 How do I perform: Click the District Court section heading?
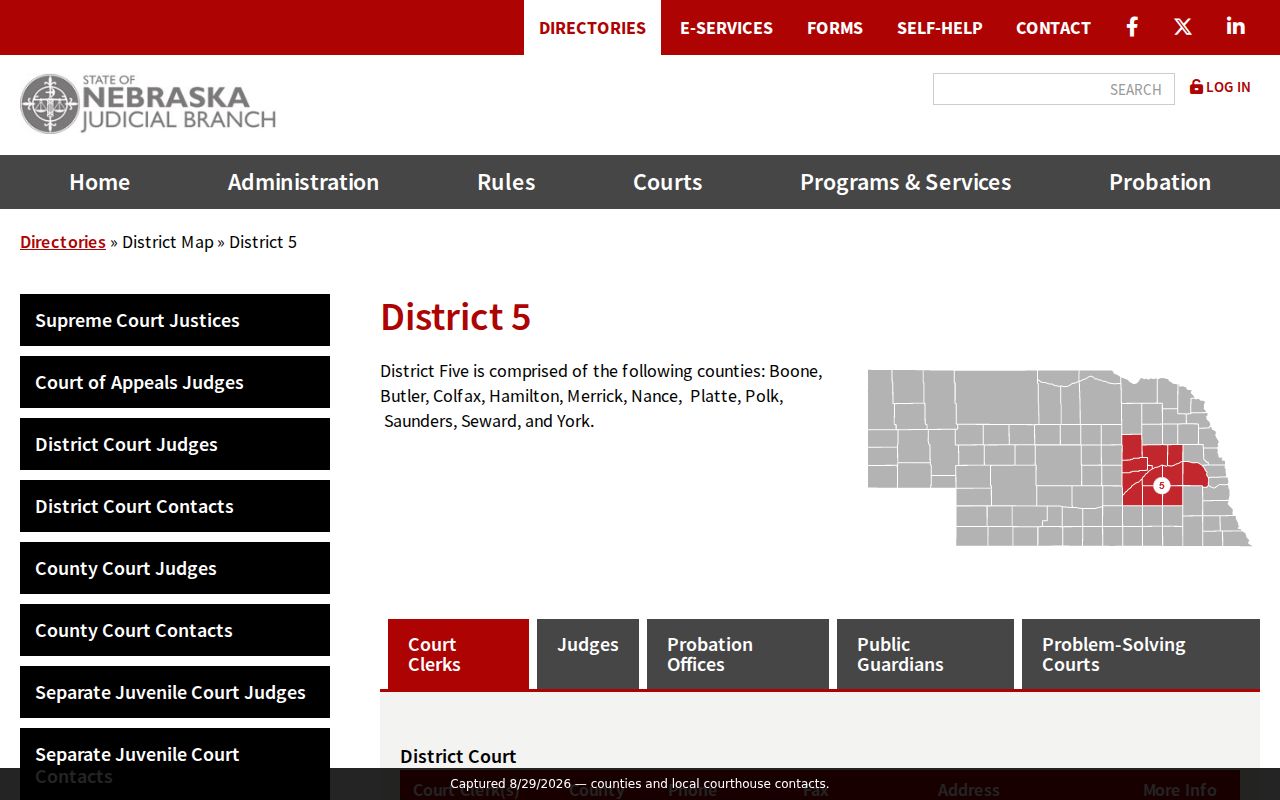(x=458, y=756)
